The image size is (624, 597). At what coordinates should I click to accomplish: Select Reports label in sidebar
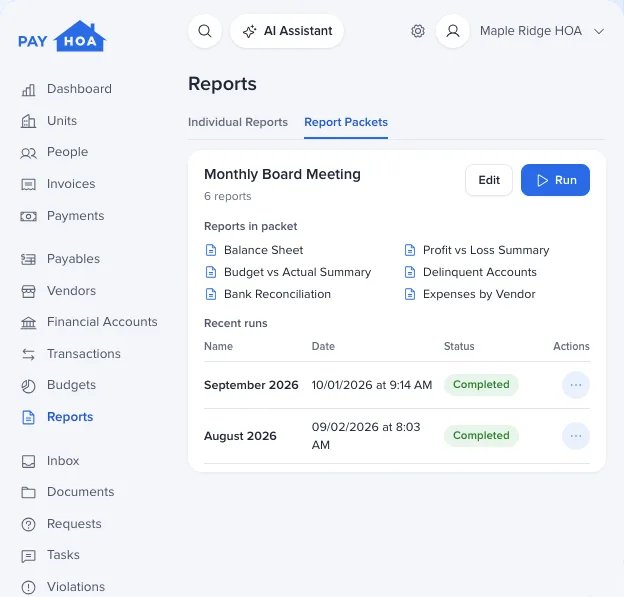[70, 417]
